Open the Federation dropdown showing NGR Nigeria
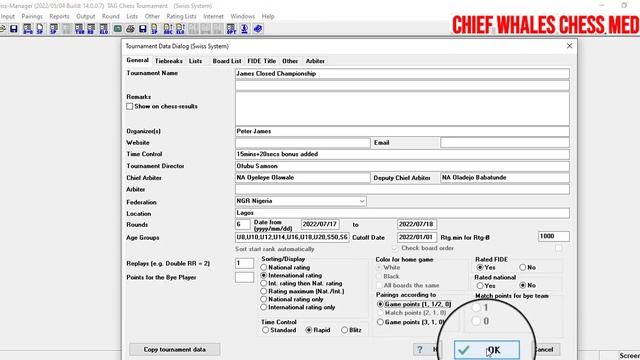The width and height of the screenshot is (640, 360). [x=300, y=201]
